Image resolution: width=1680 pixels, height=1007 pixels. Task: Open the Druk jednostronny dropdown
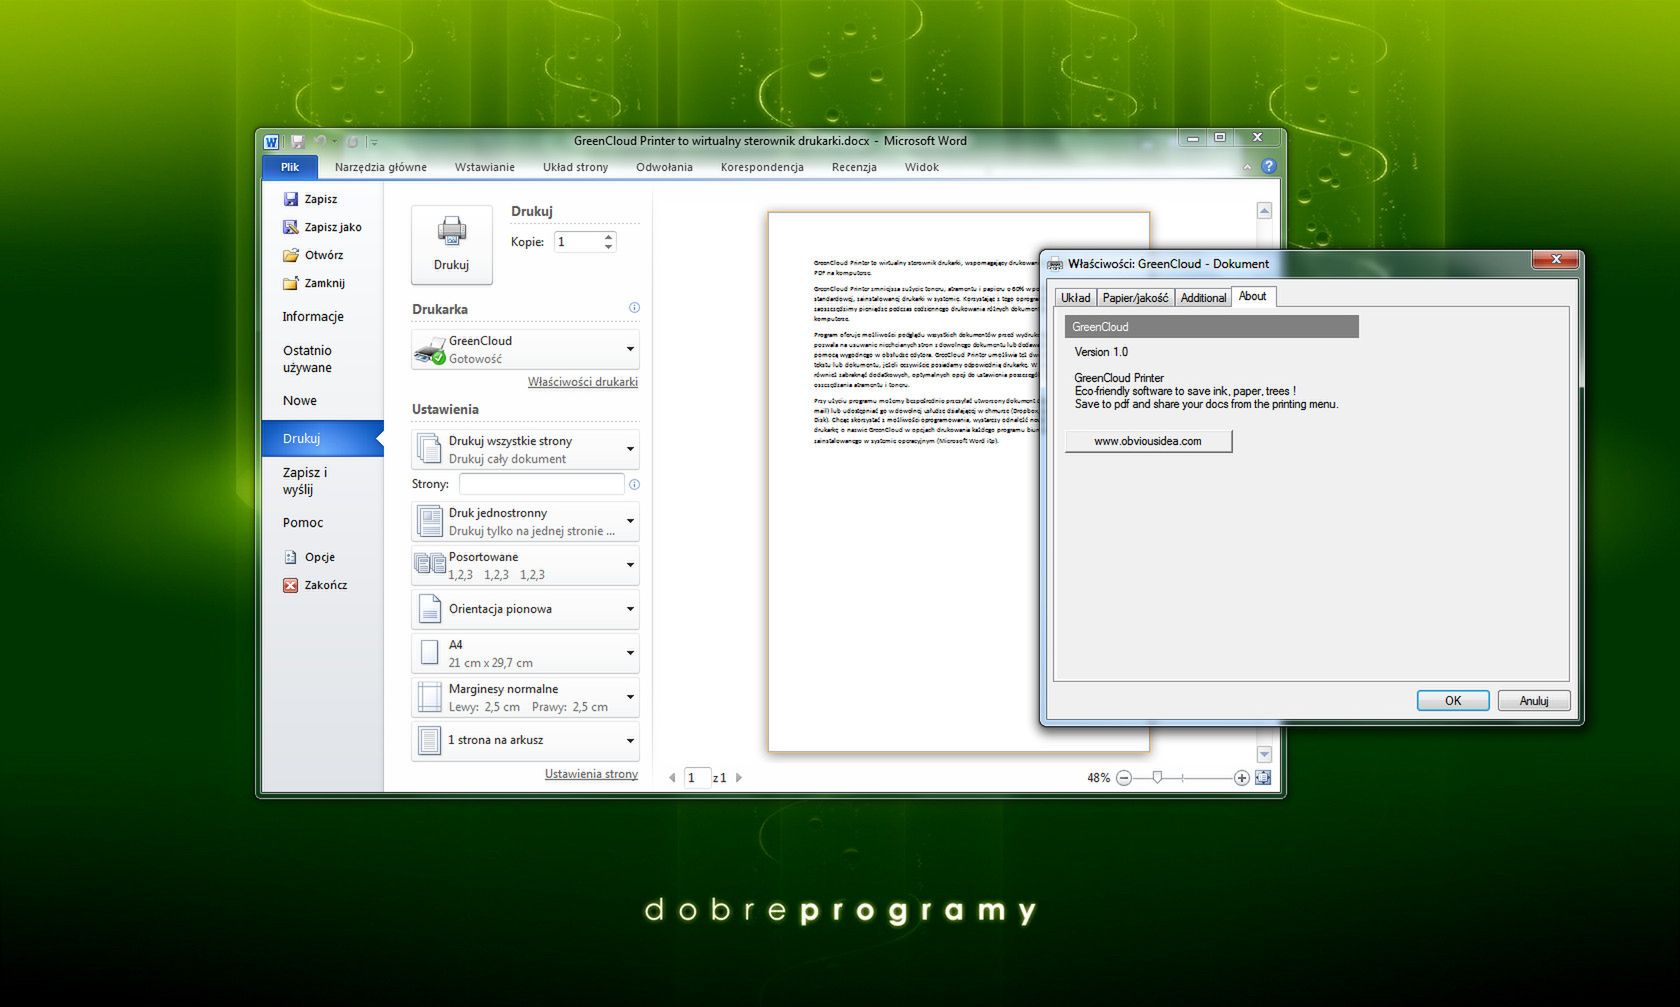(x=525, y=521)
